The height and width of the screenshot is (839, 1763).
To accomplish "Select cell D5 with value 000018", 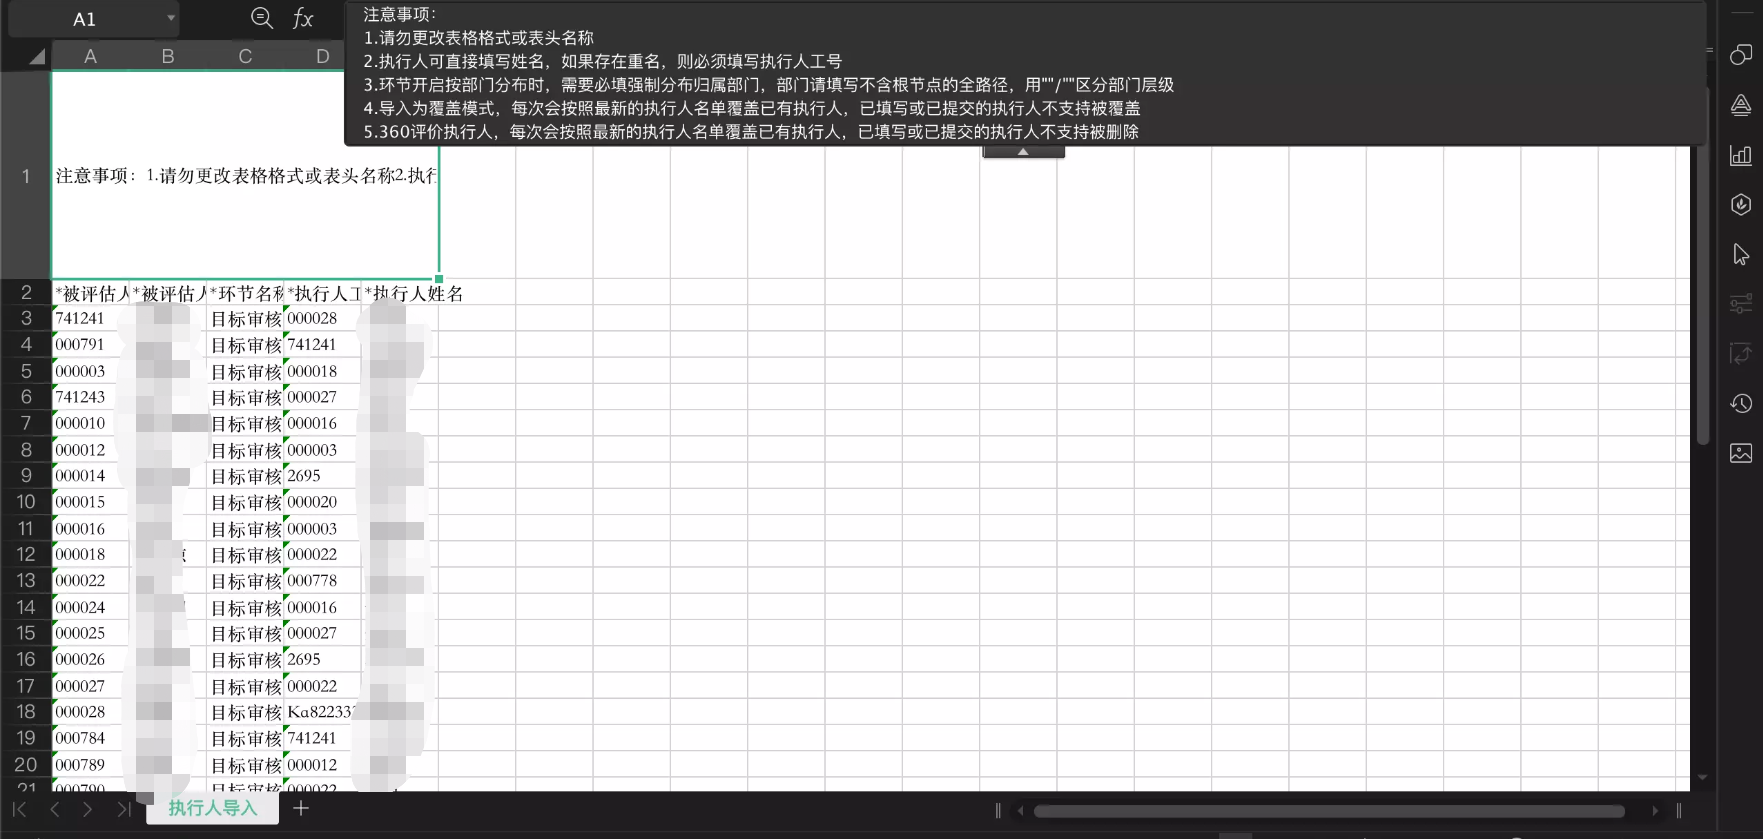I will (323, 371).
